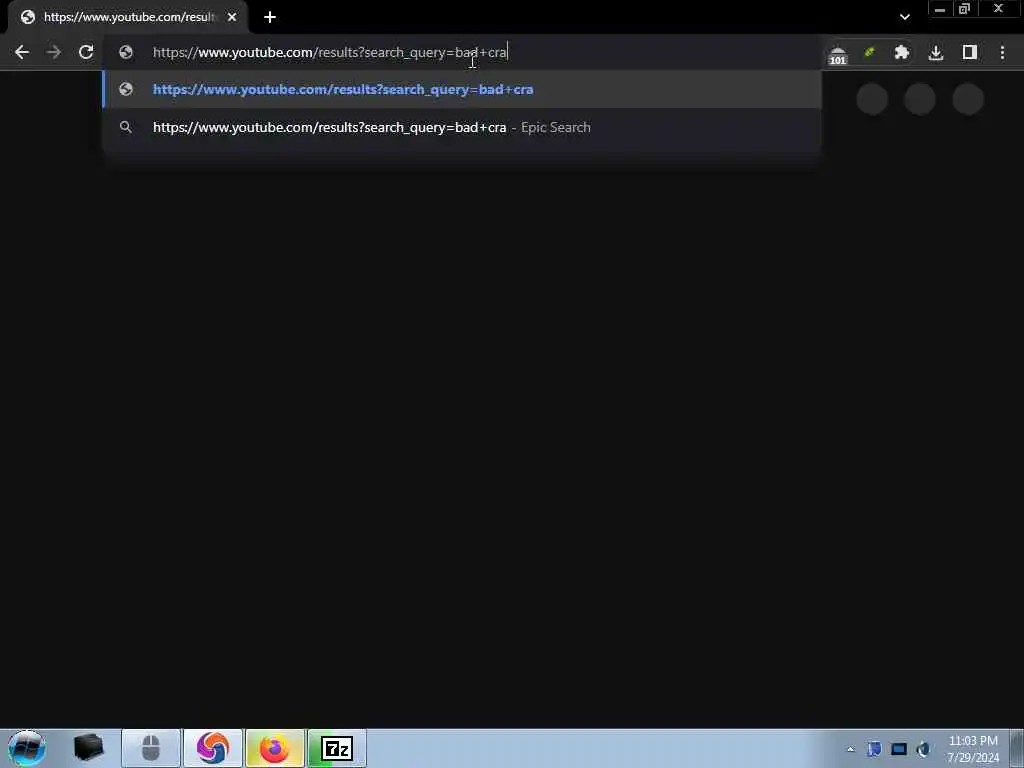Screen dimensions: 1024x768
Task: Click the magnifier icon in second suggestion
Action: pyautogui.click(x=126, y=127)
